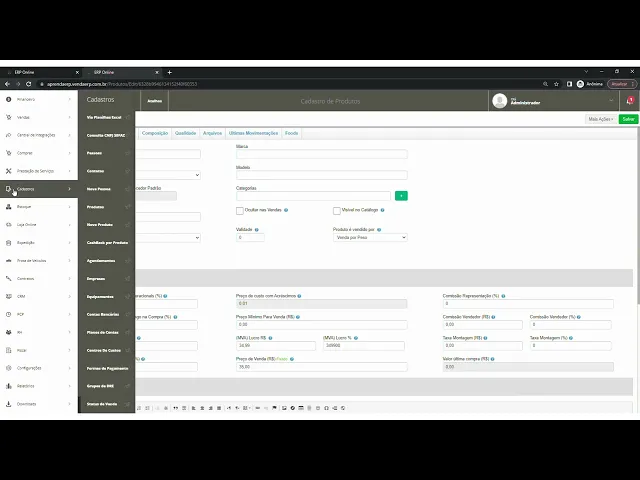
Task: Switch to the Últimas Movimentações tab
Action: pos(253,133)
